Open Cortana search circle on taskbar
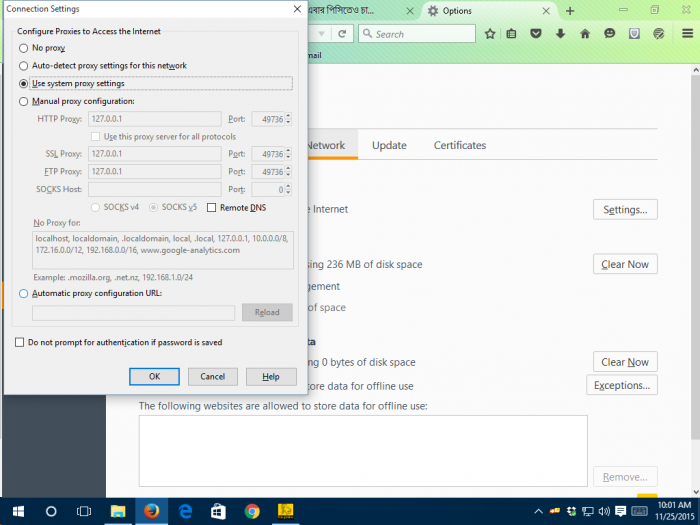The width and height of the screenshot is (700, 525). click(x=51, y=512)
